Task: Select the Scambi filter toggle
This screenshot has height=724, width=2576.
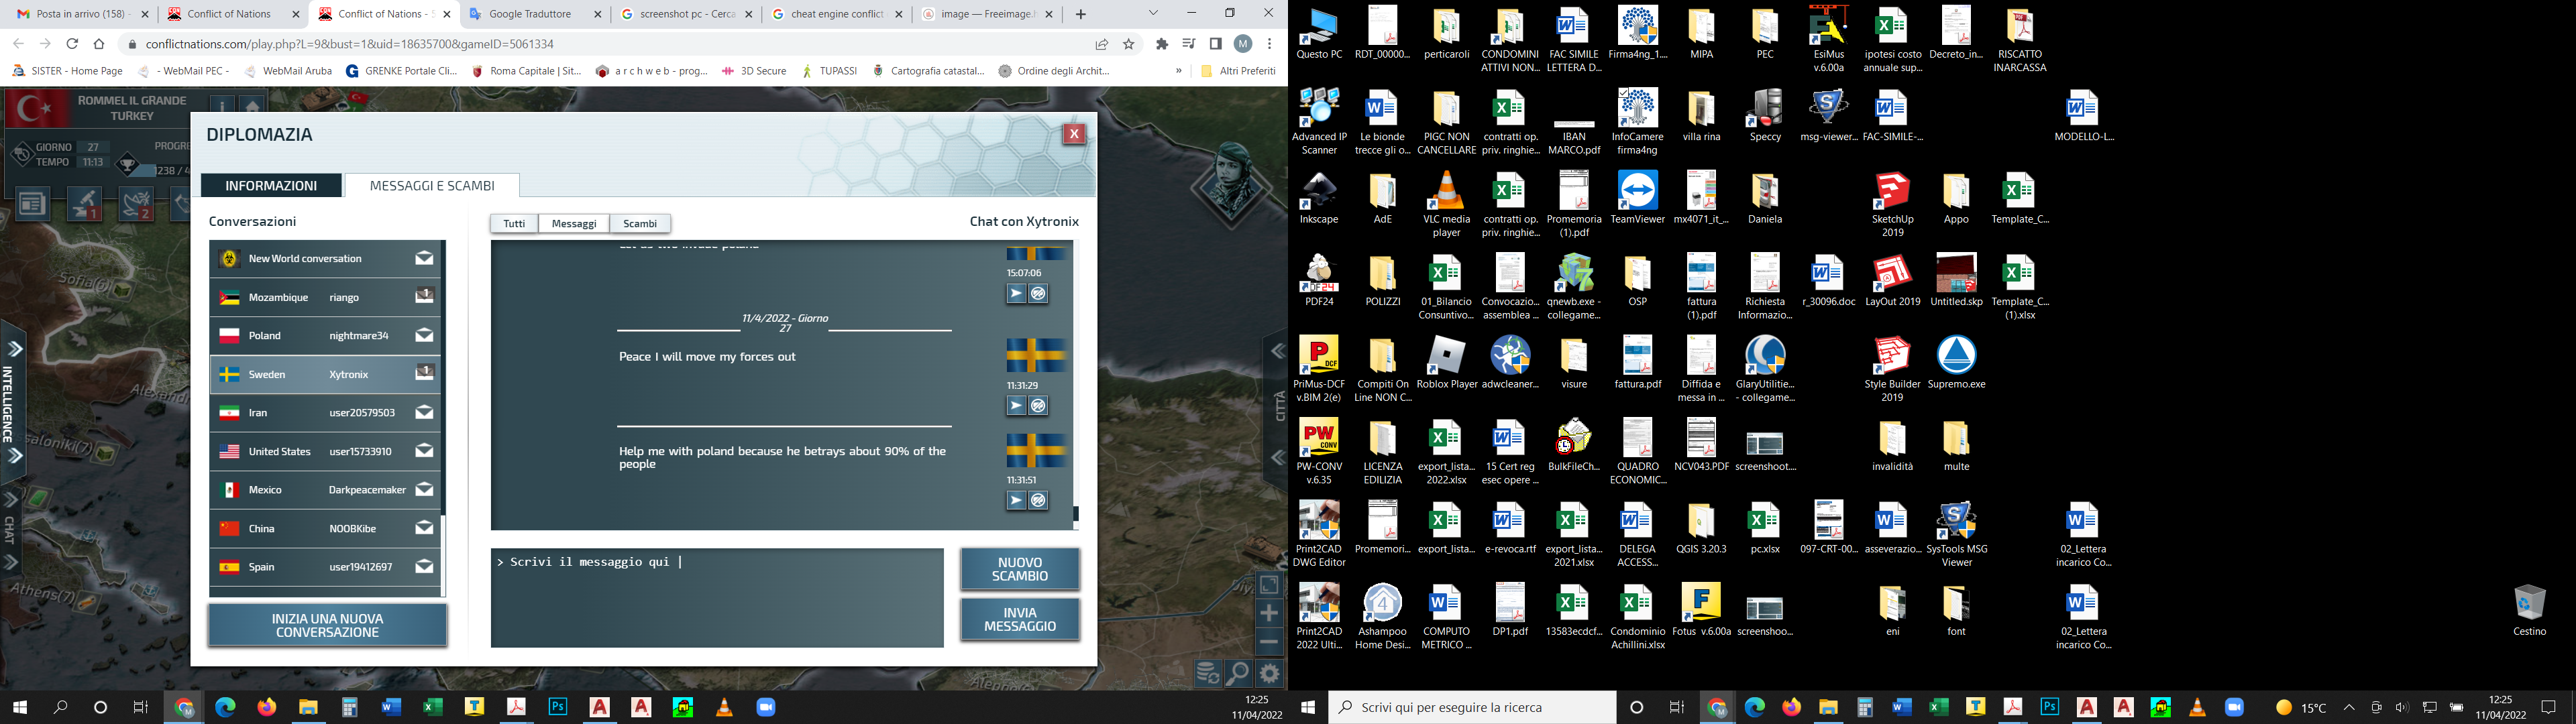Action: point(640,224)
